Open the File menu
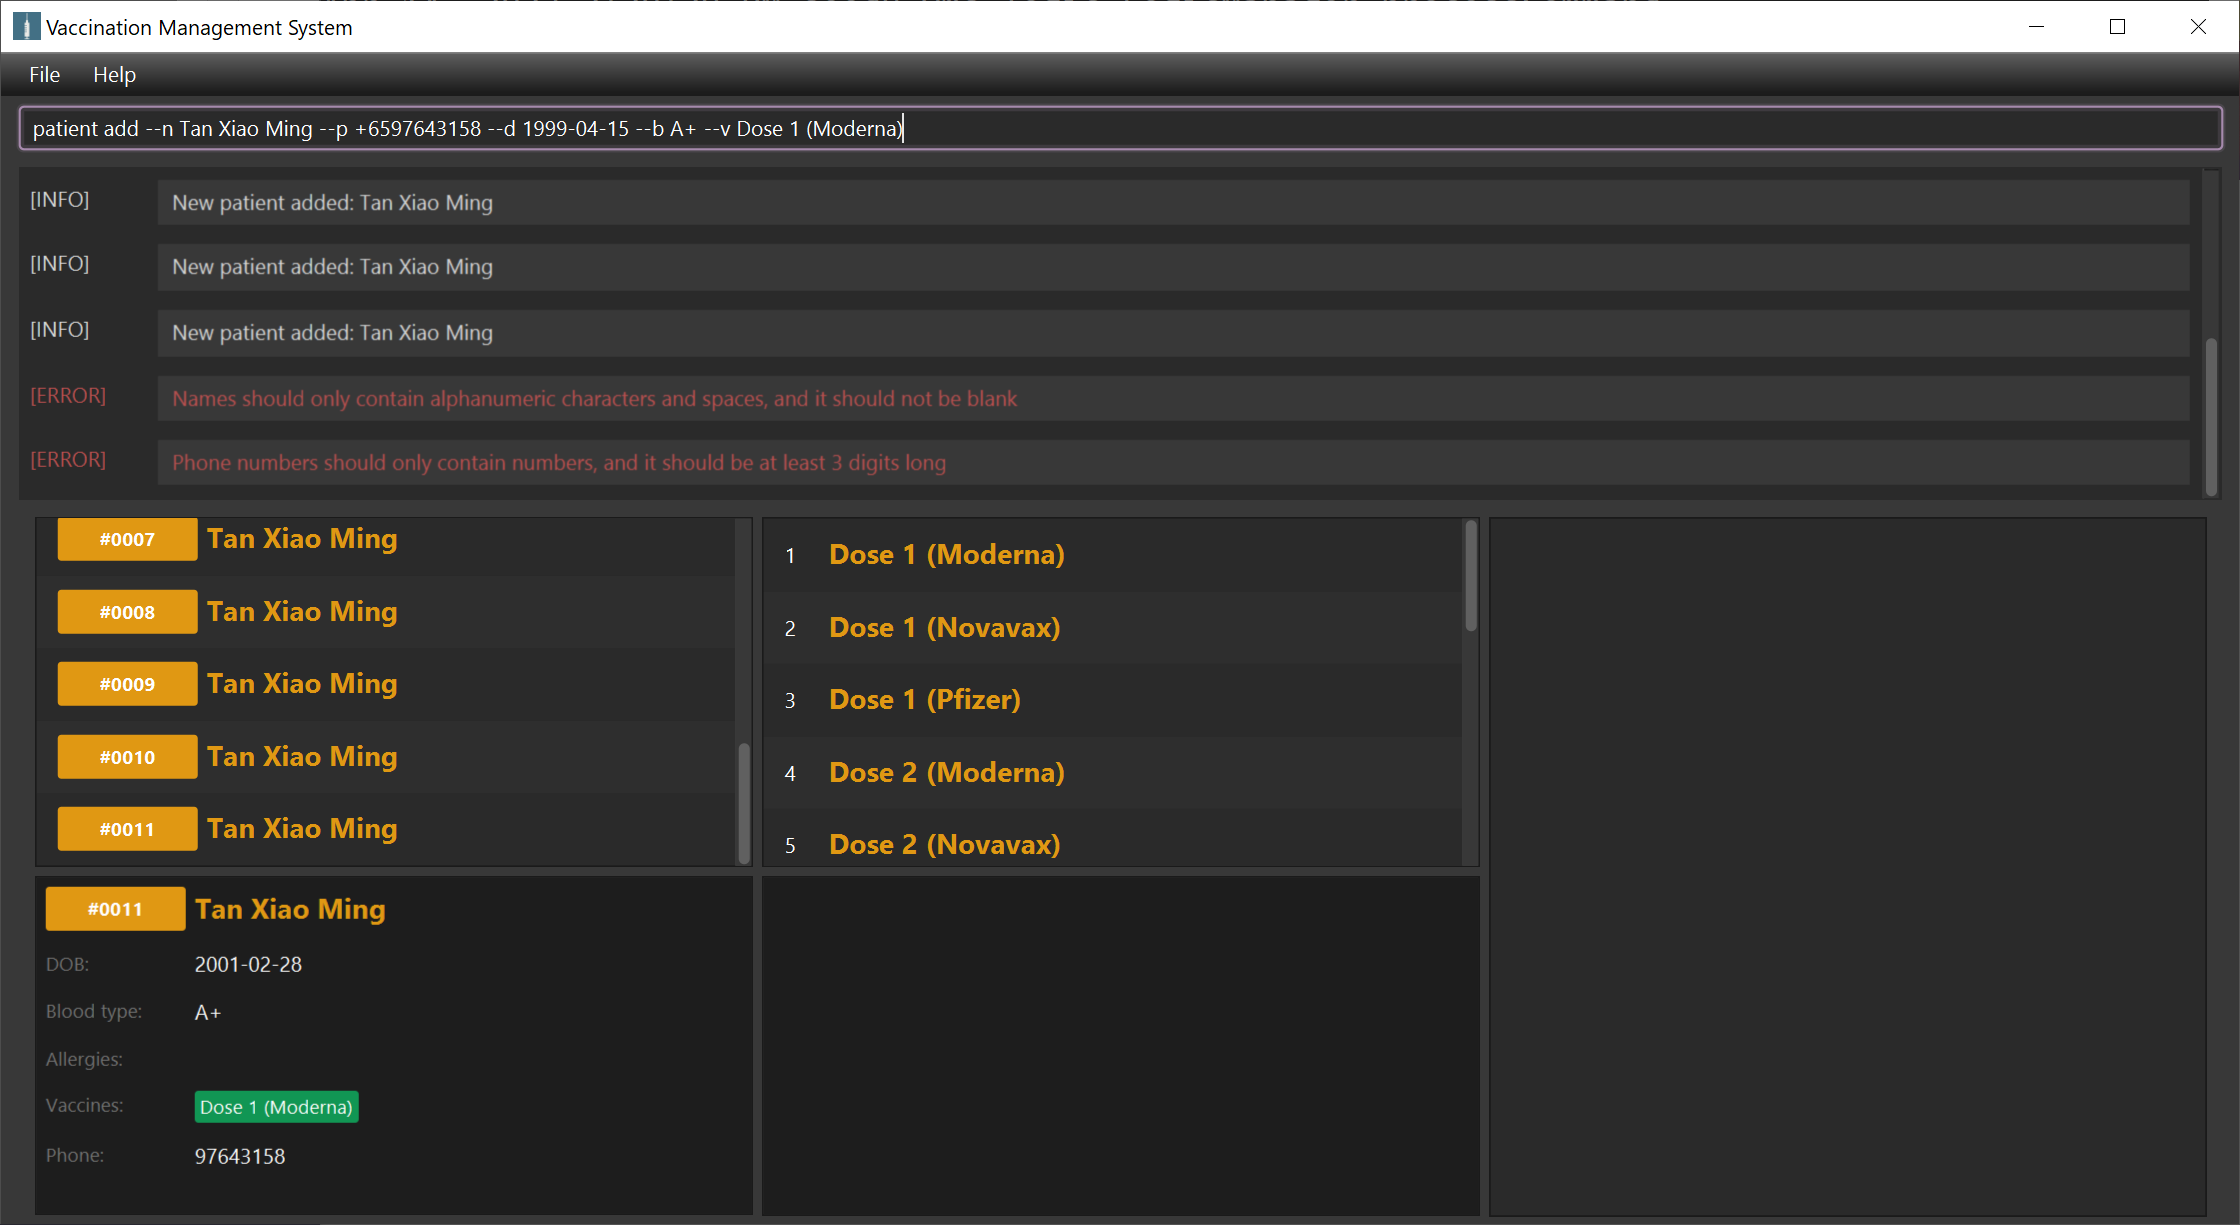 [44, 75]
